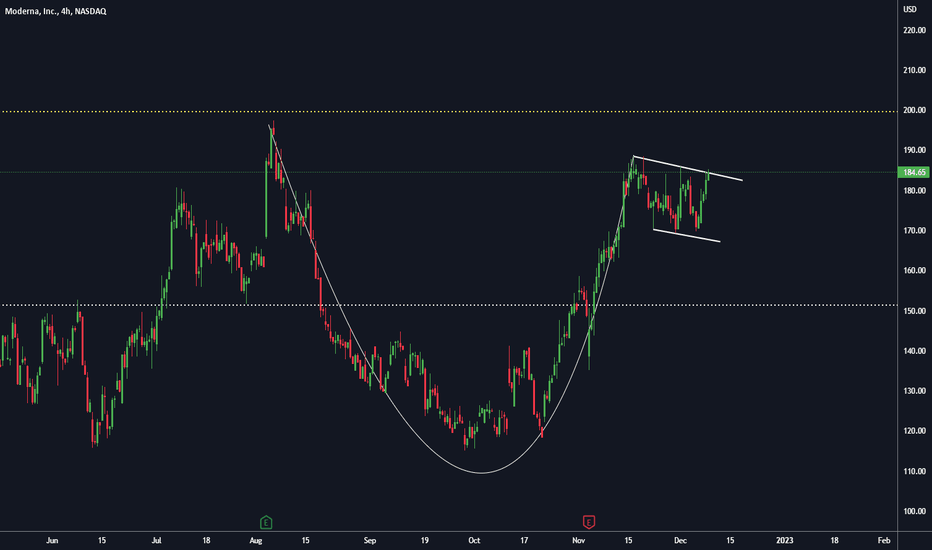Click the Nov label on time axis
This screenshot has height=550, width=932.
pos(578,540)
